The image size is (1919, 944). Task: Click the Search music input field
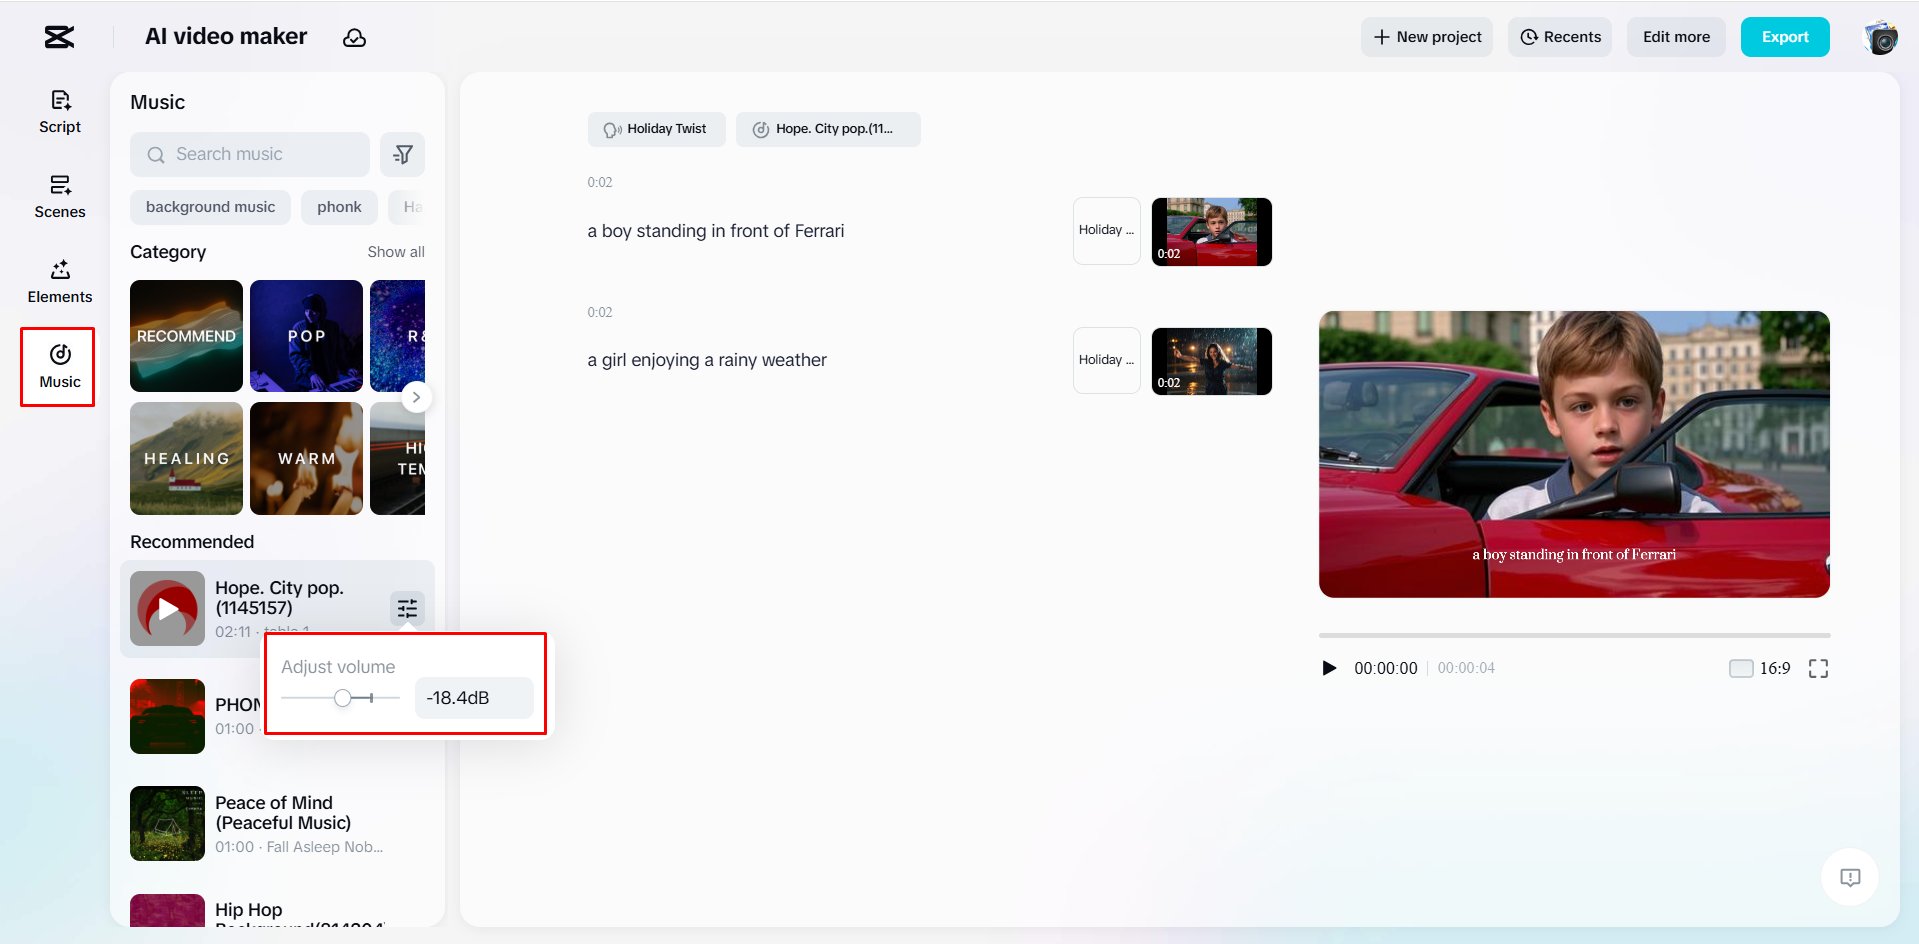pos(249,154)
